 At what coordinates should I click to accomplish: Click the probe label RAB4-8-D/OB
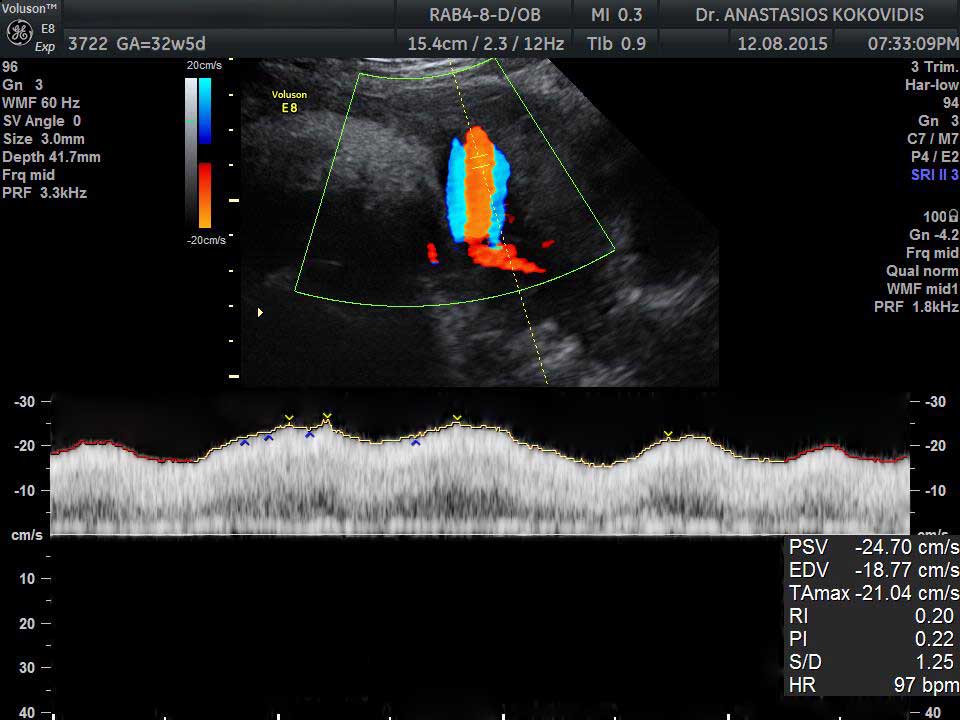[485, 15]
